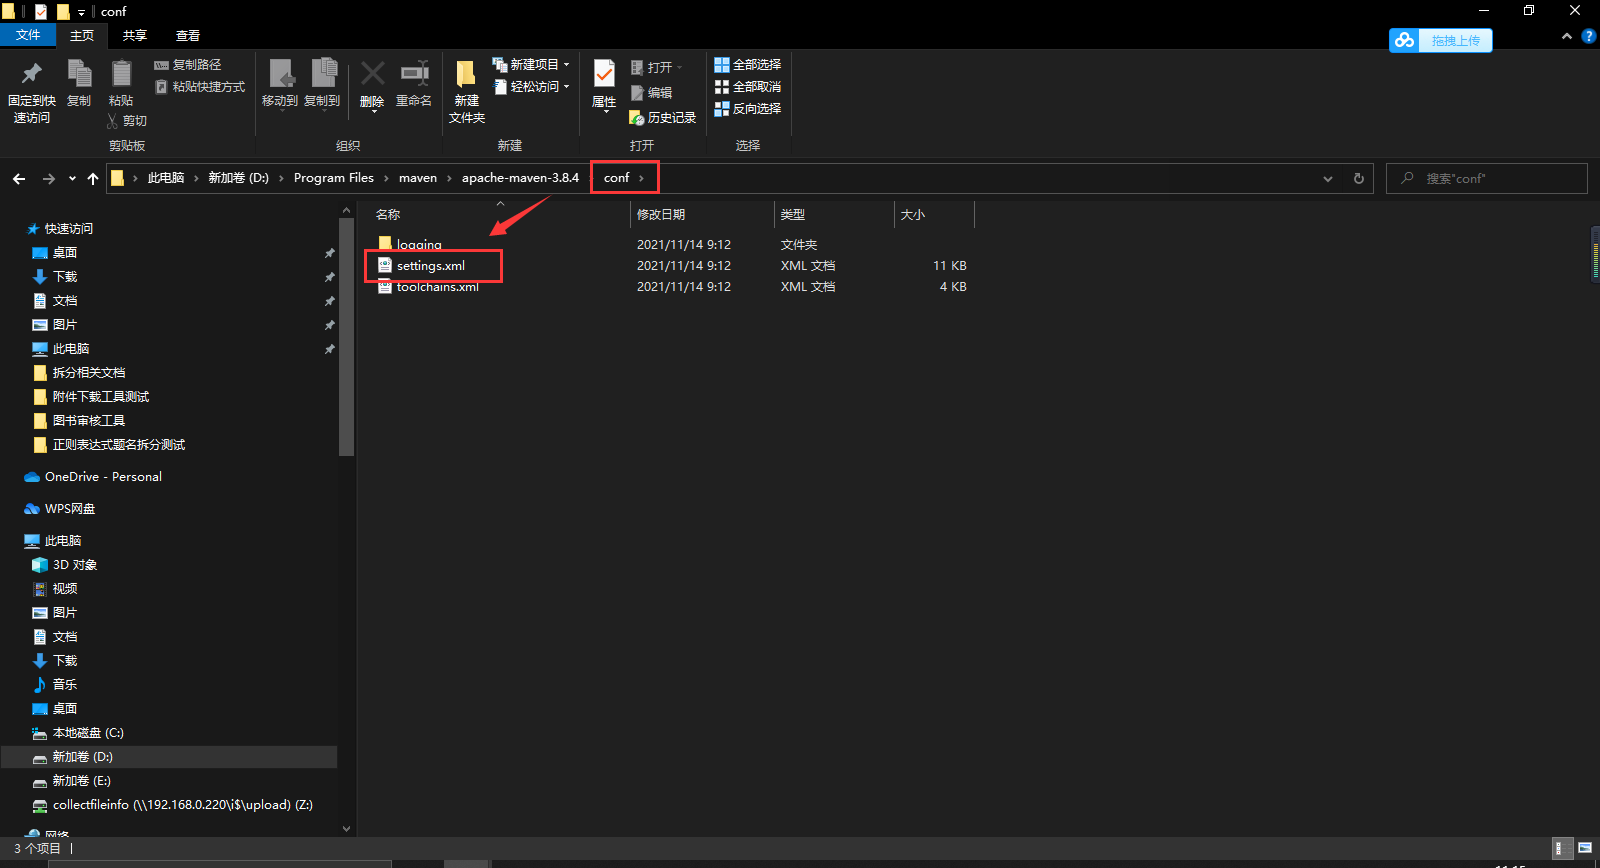Switch to large icons view in status bar
Image resolution: width=1600 pixels, height=868 pixels.
pos(1585,848)
